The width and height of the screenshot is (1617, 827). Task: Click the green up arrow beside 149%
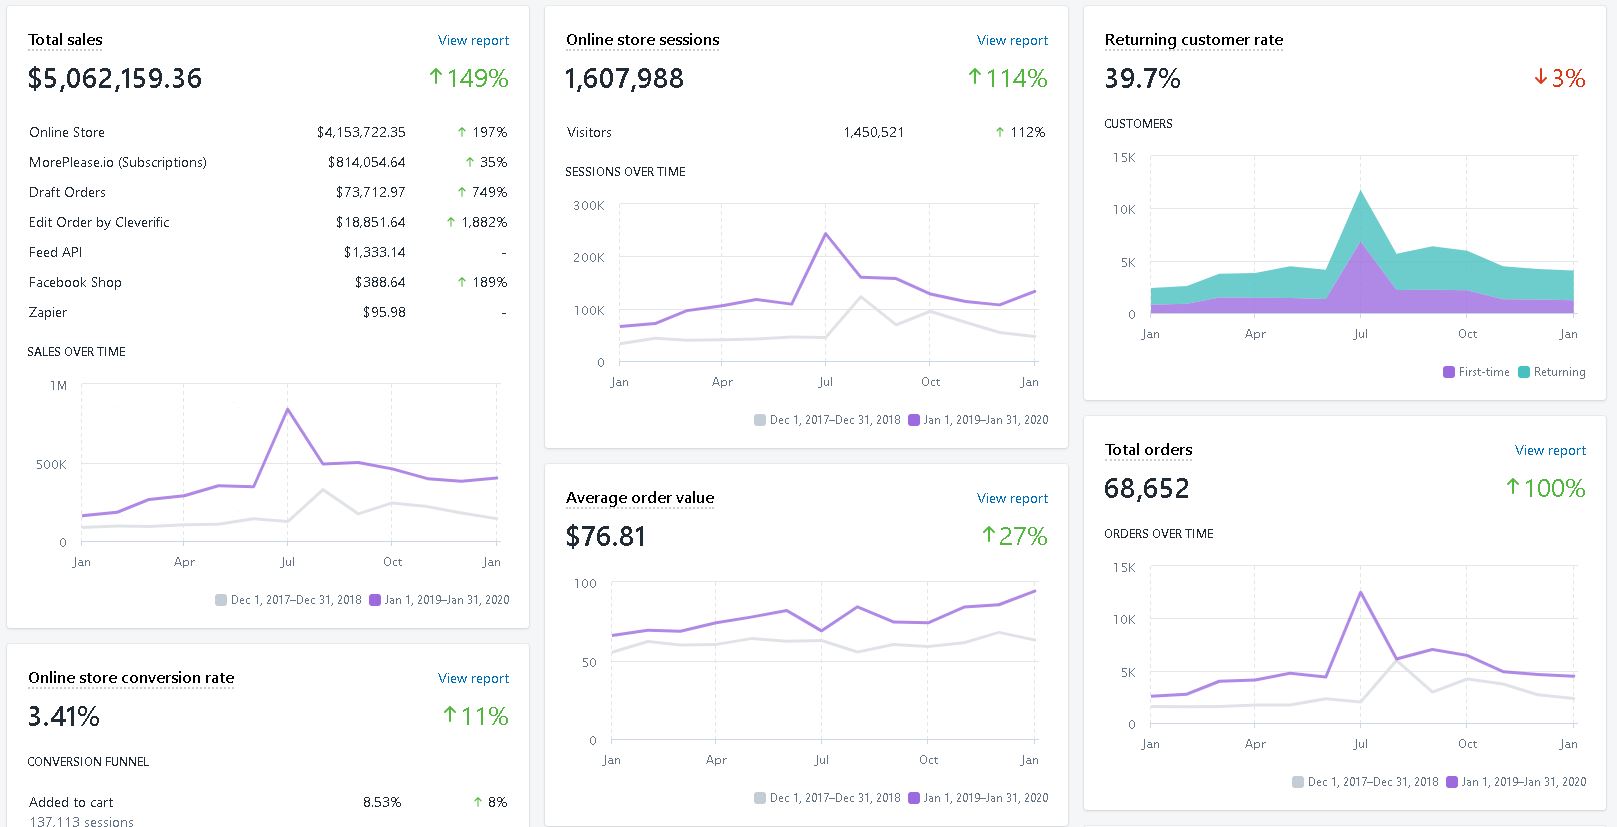[x=435, y=77]
